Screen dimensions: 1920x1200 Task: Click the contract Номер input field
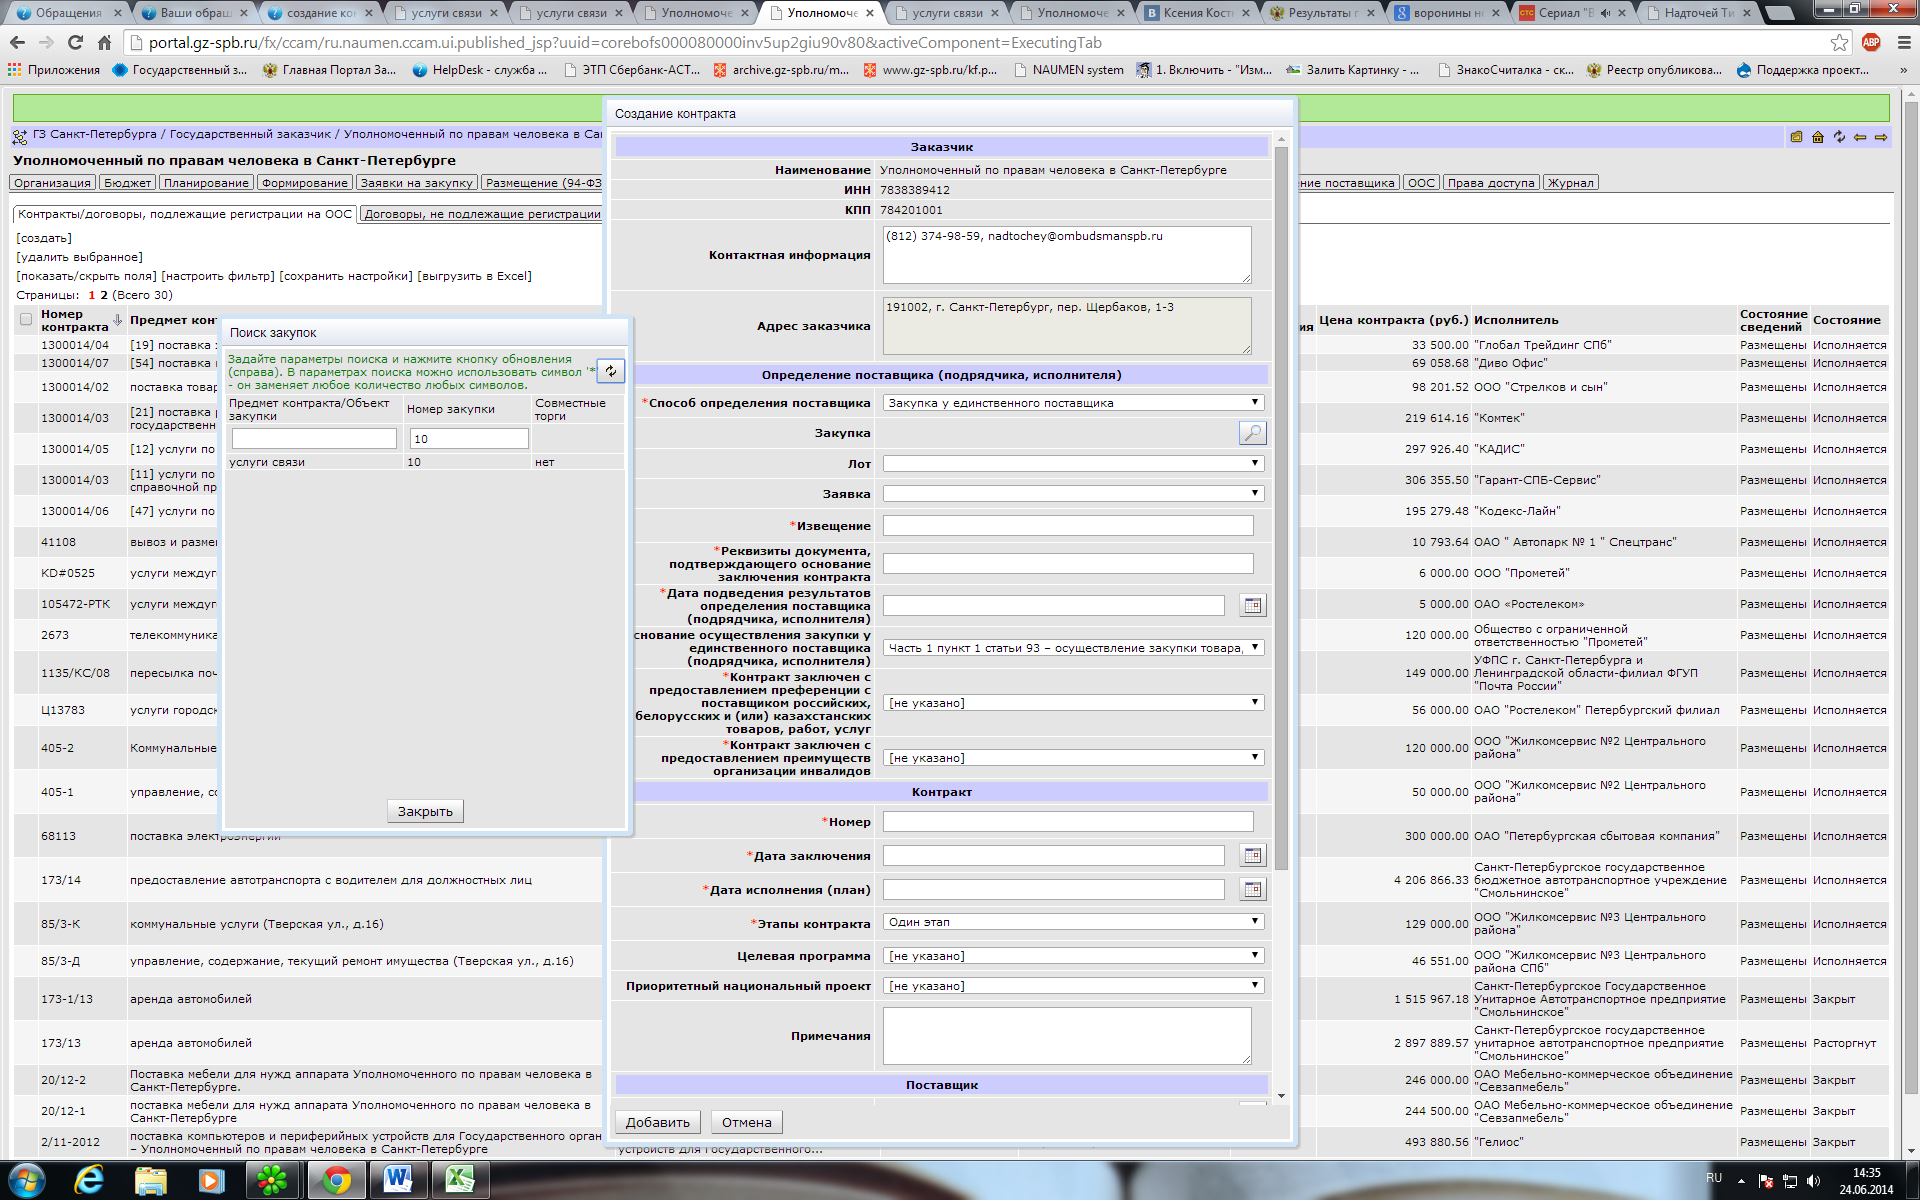tap(1068, 821)
